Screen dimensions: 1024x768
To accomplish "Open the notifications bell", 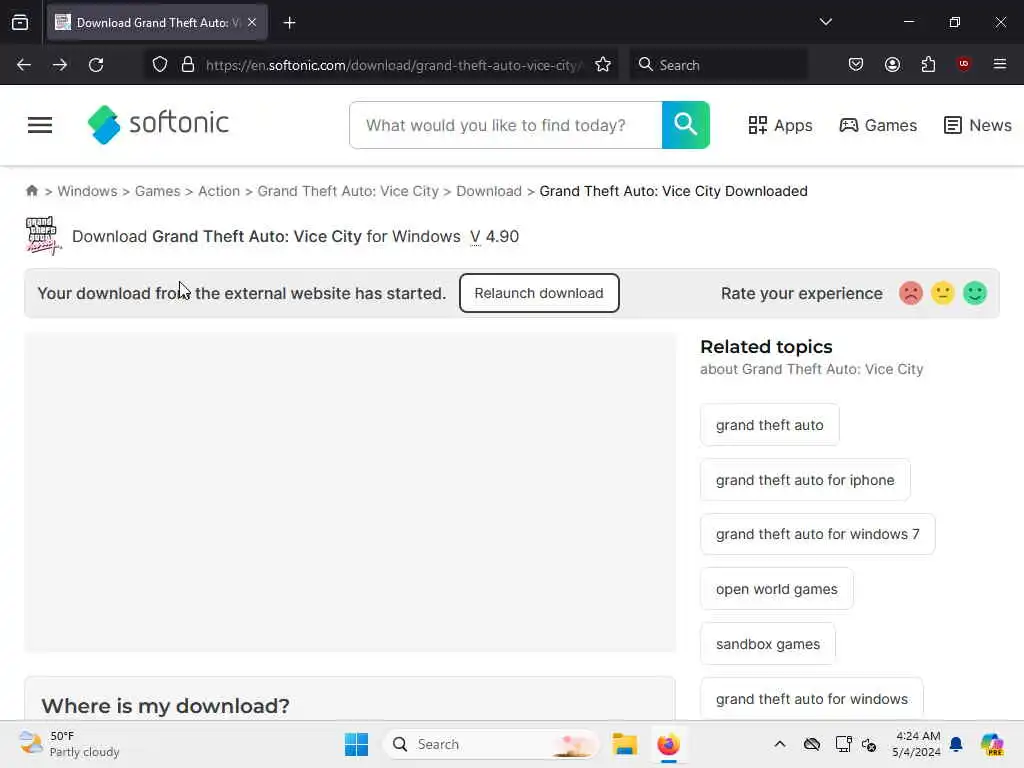I will point(956,744).
